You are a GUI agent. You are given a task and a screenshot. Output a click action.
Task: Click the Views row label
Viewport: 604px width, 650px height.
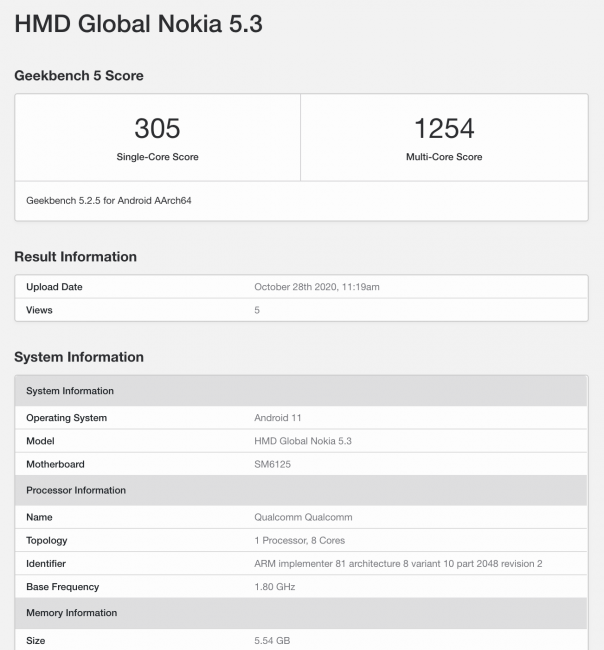pyautogui.click(x=39, y=310)
